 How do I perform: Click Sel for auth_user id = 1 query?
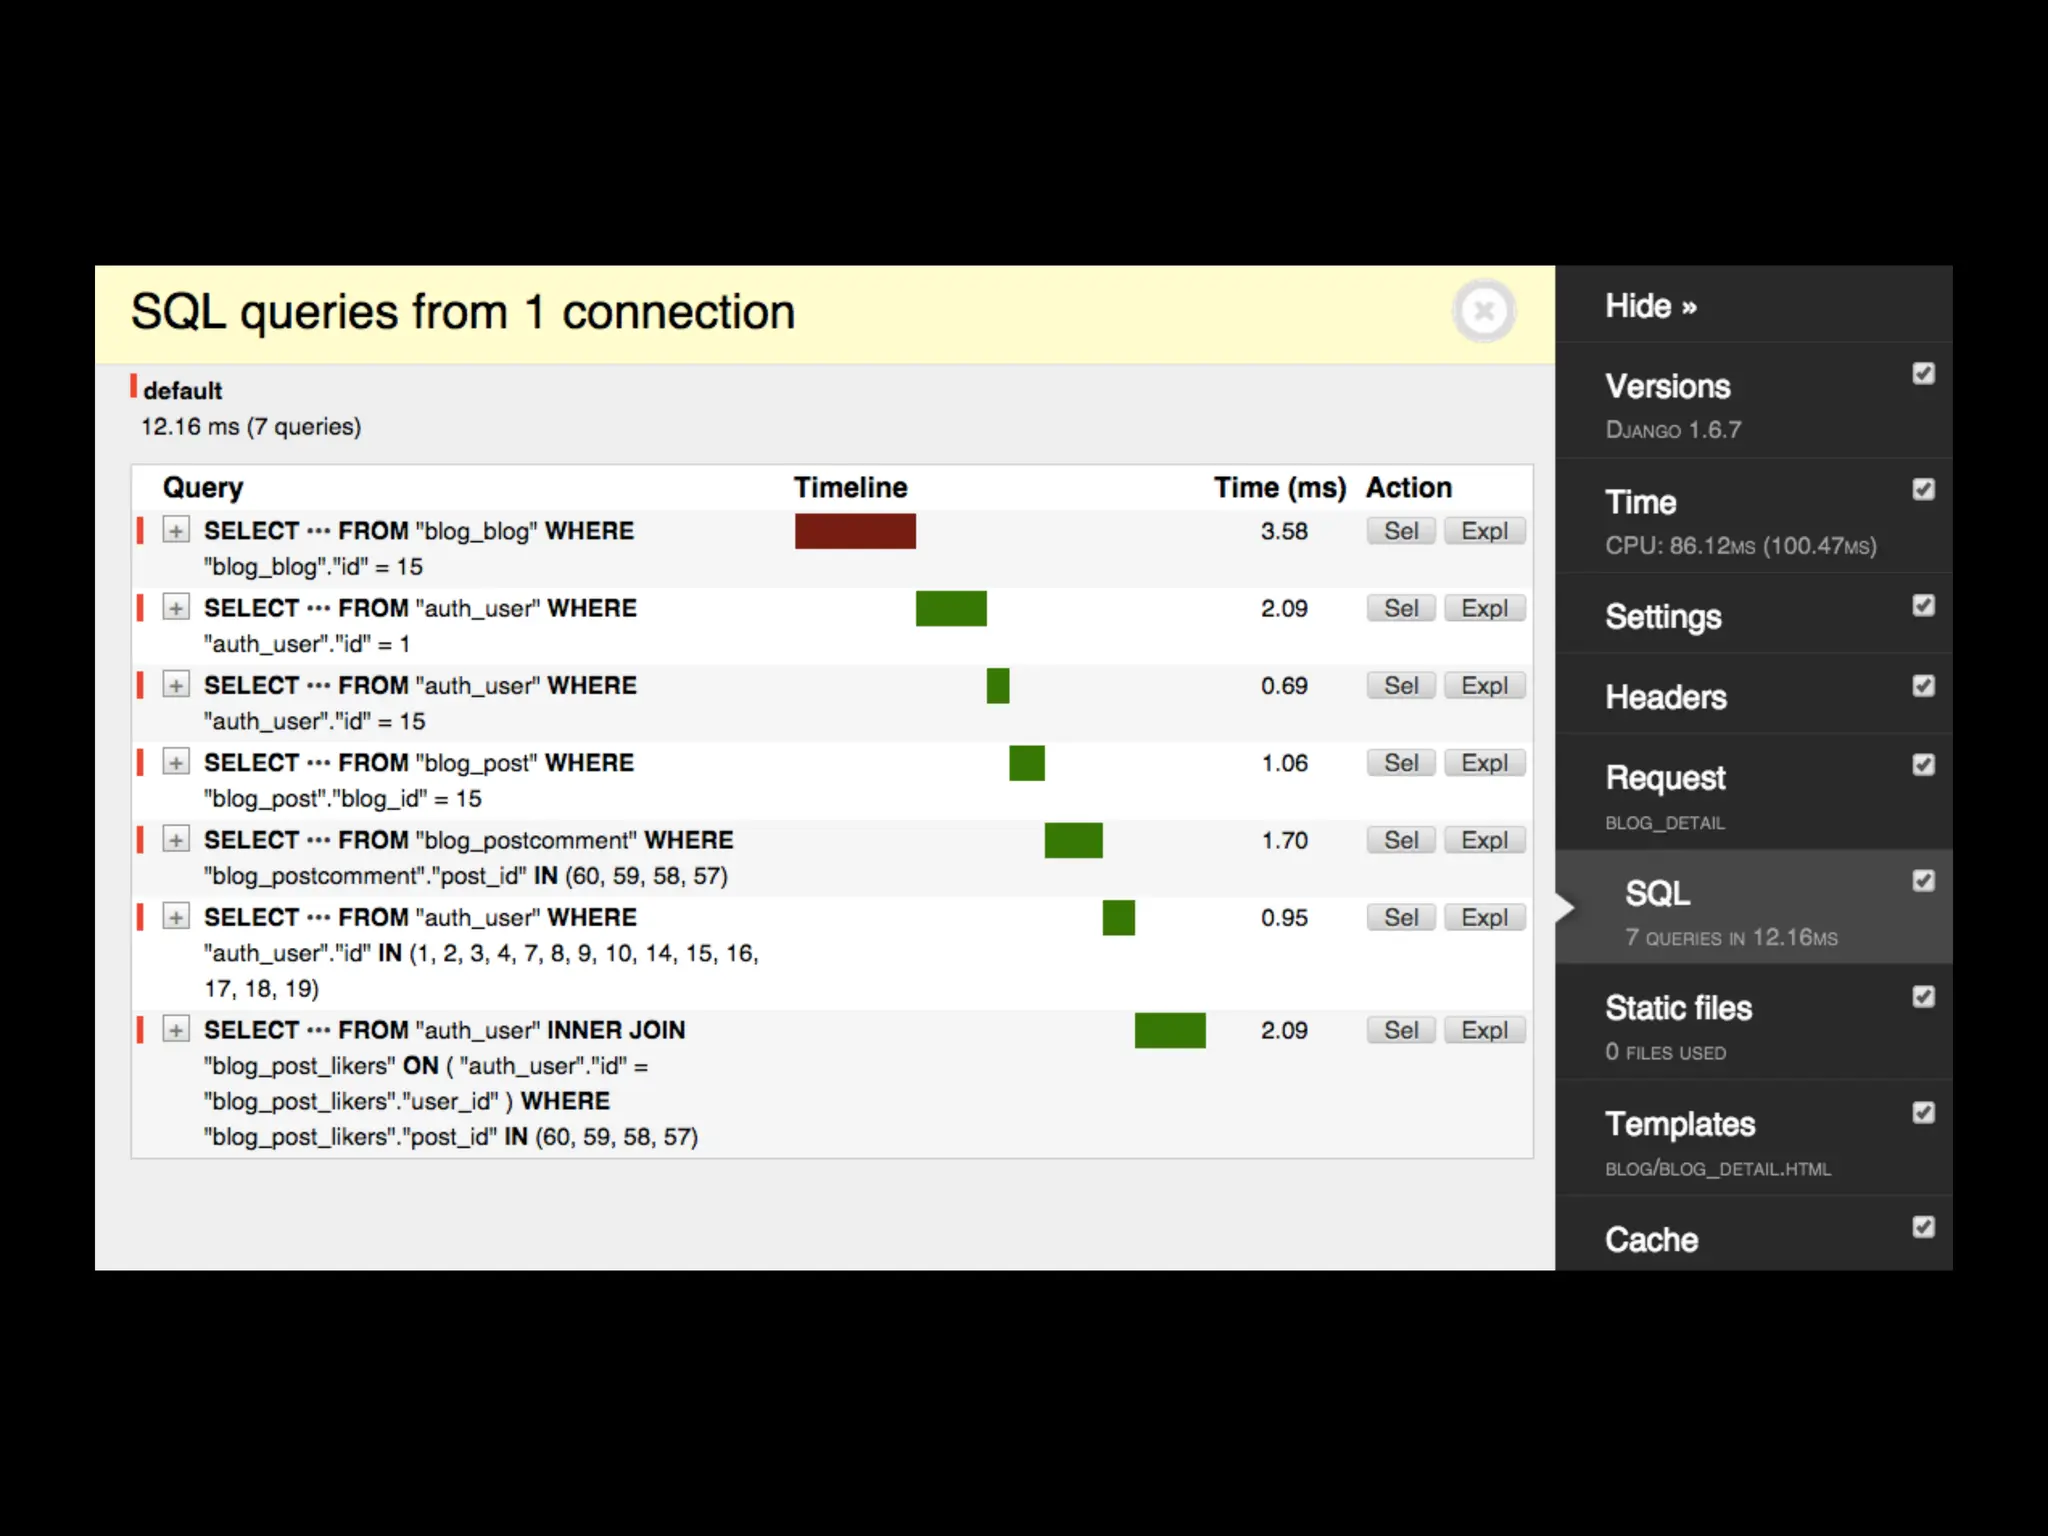pyautogui.click(x=1401, y=608)
